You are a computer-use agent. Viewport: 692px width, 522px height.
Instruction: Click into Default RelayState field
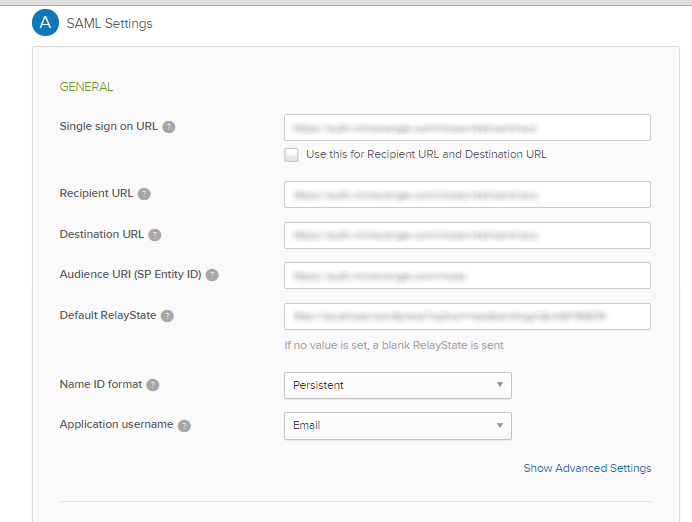coord(467,316)
